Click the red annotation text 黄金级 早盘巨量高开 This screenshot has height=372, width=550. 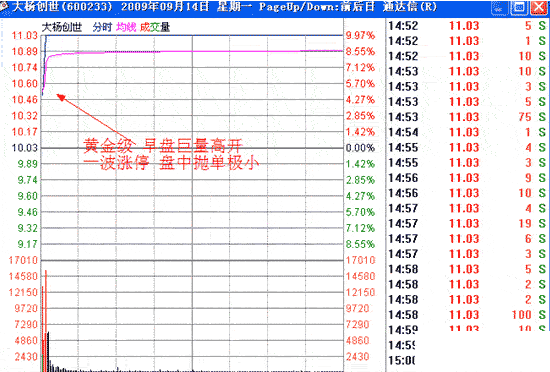coord(163,146)
